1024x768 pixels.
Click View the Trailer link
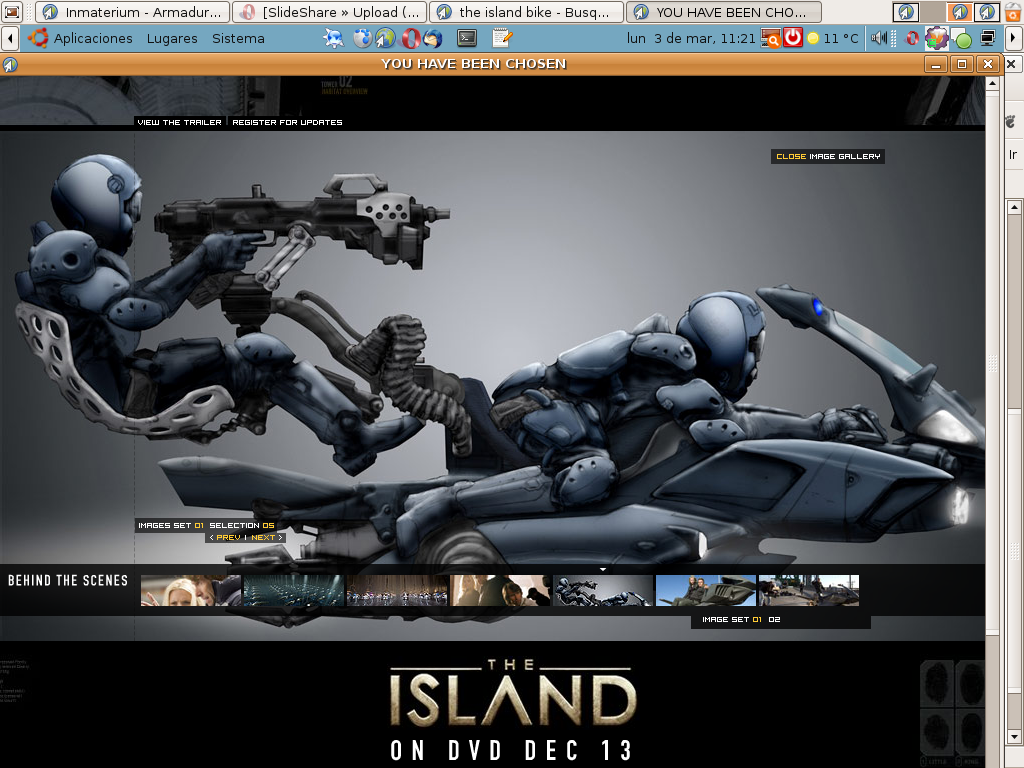pyautogui.click(x=179, y=122)
